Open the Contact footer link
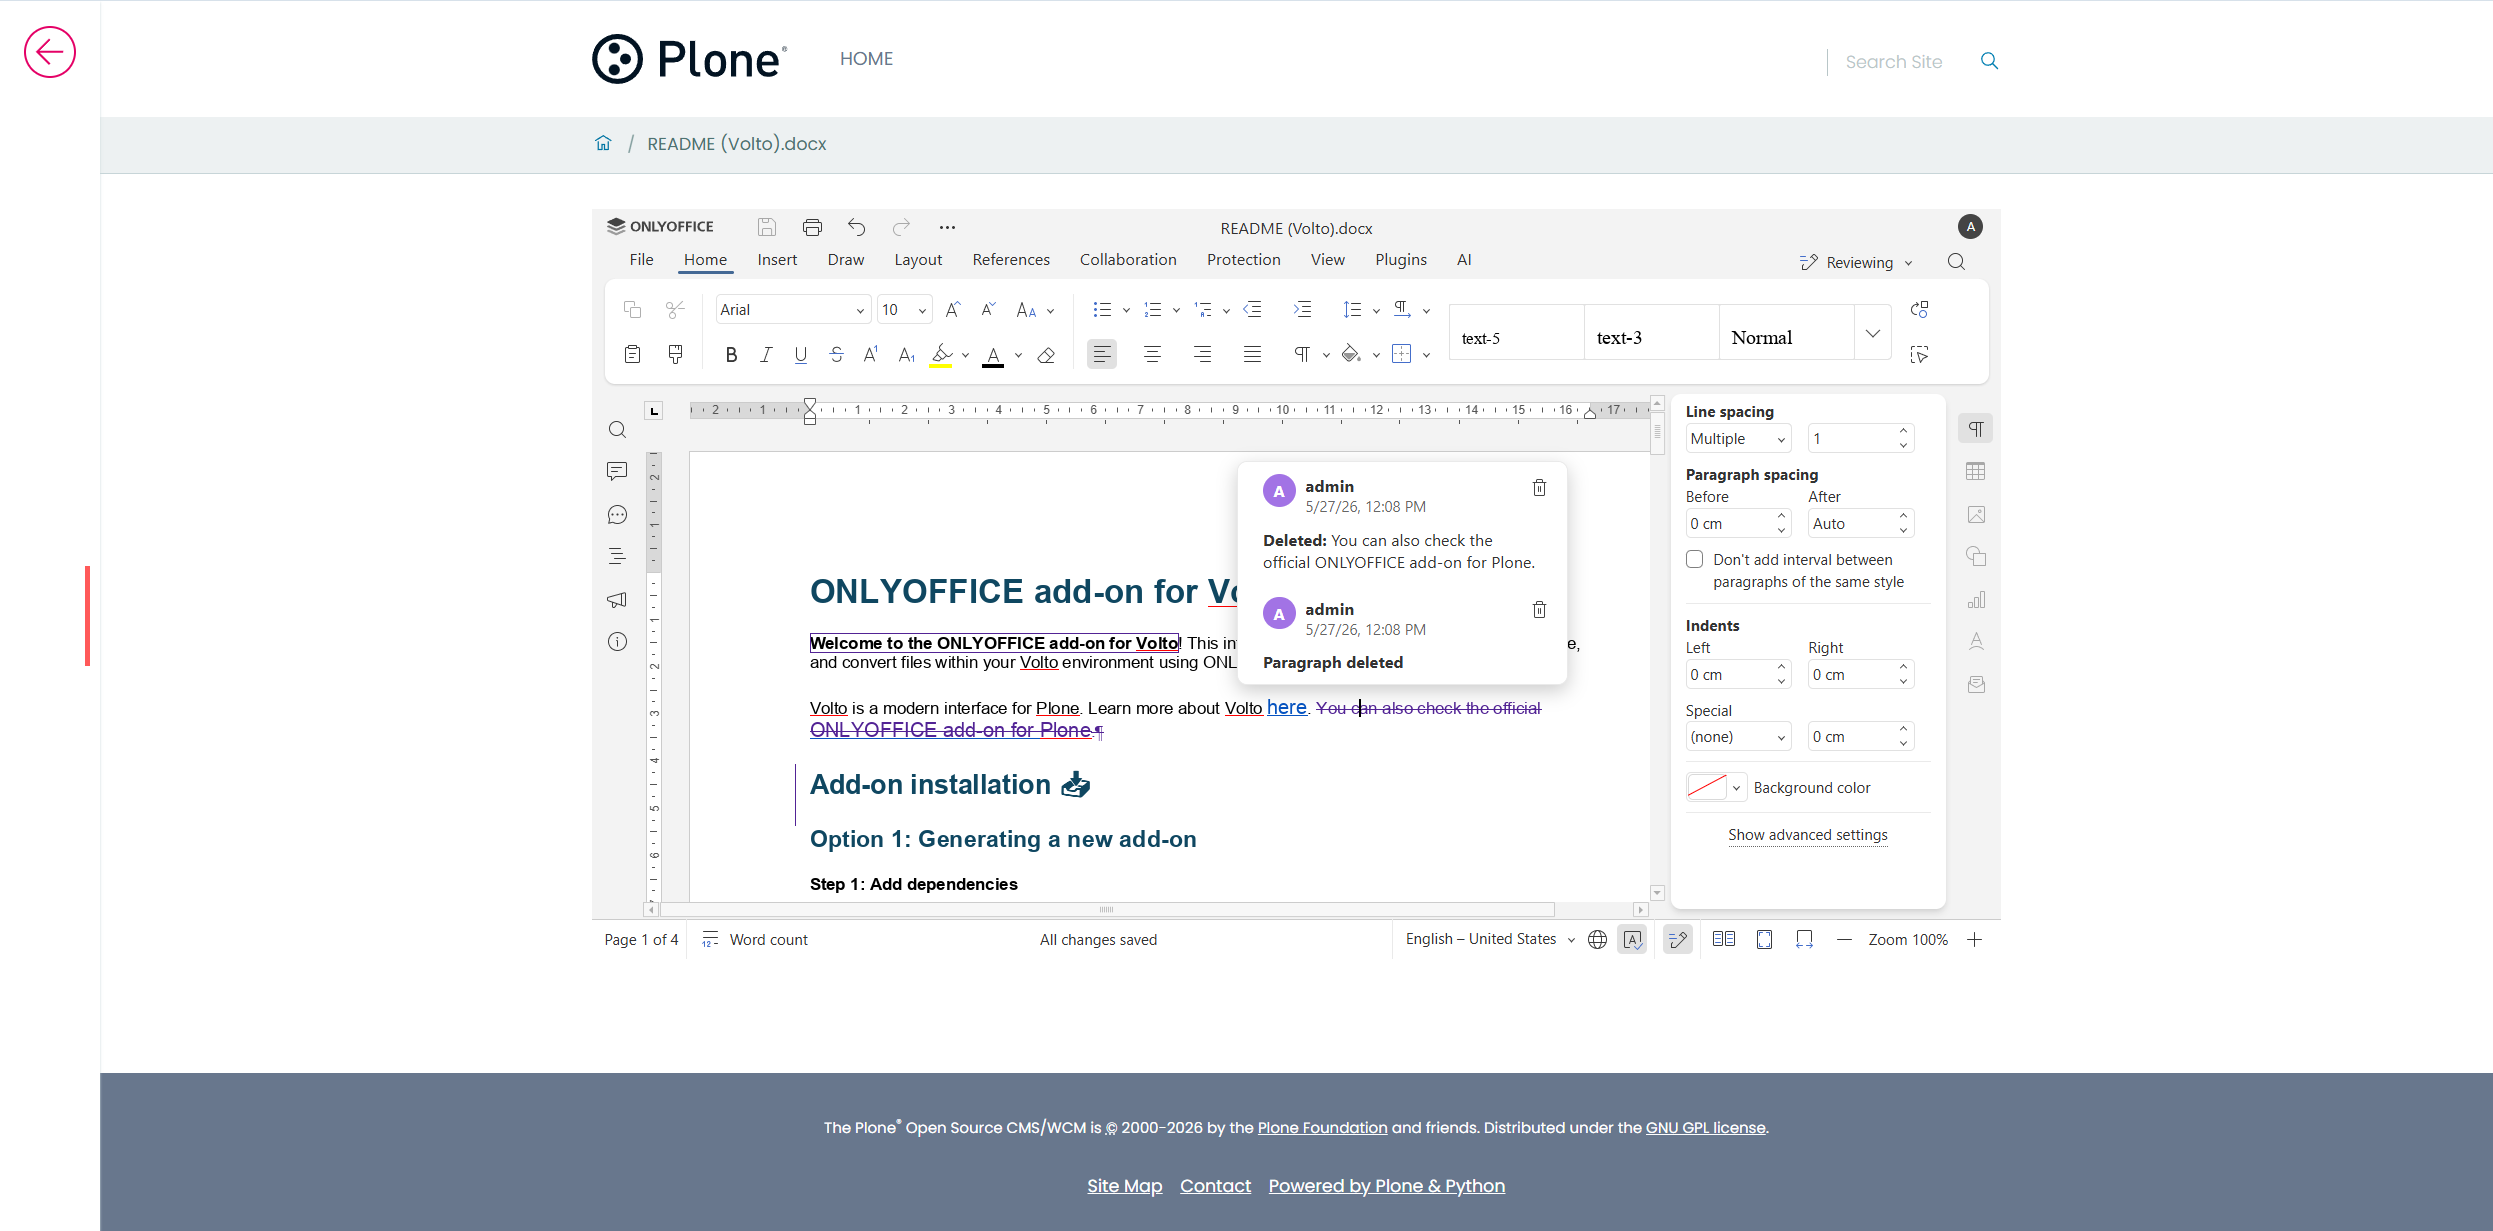 coord(1215,1186)
